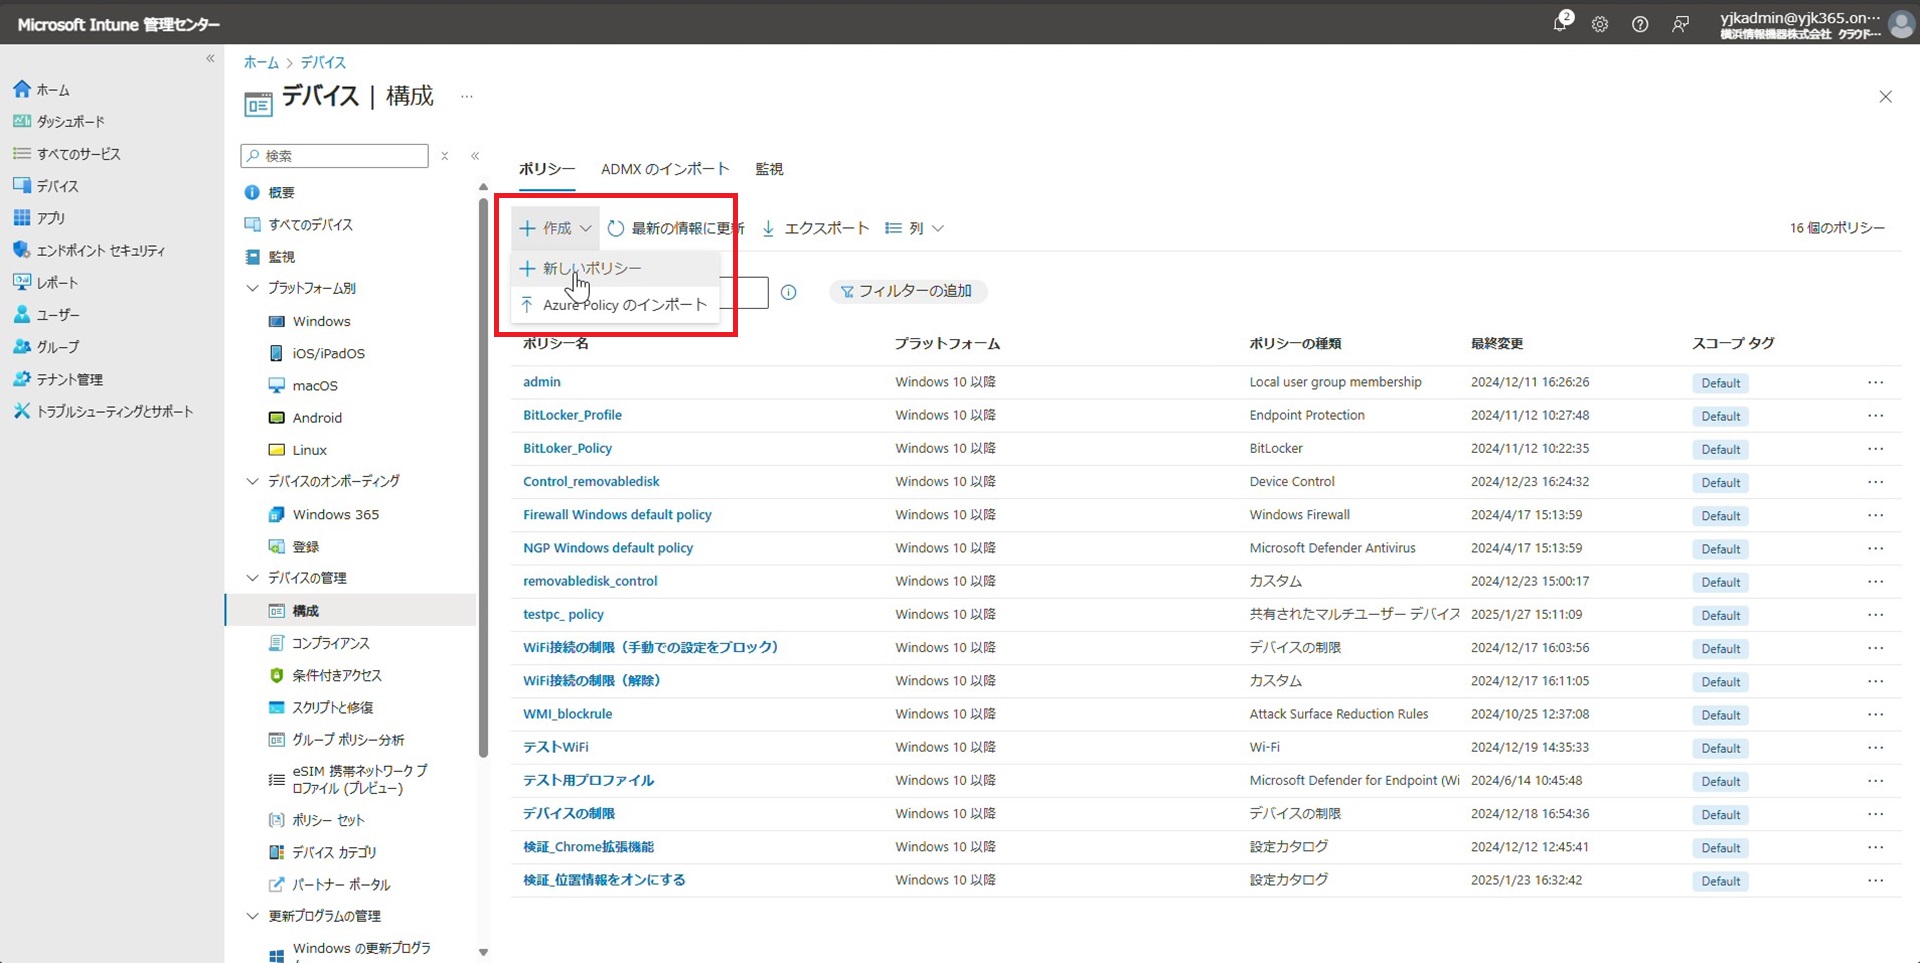The image size is (1920, 963).
Task: Open ellipsis next to page title
Action: tap(466, 97)
